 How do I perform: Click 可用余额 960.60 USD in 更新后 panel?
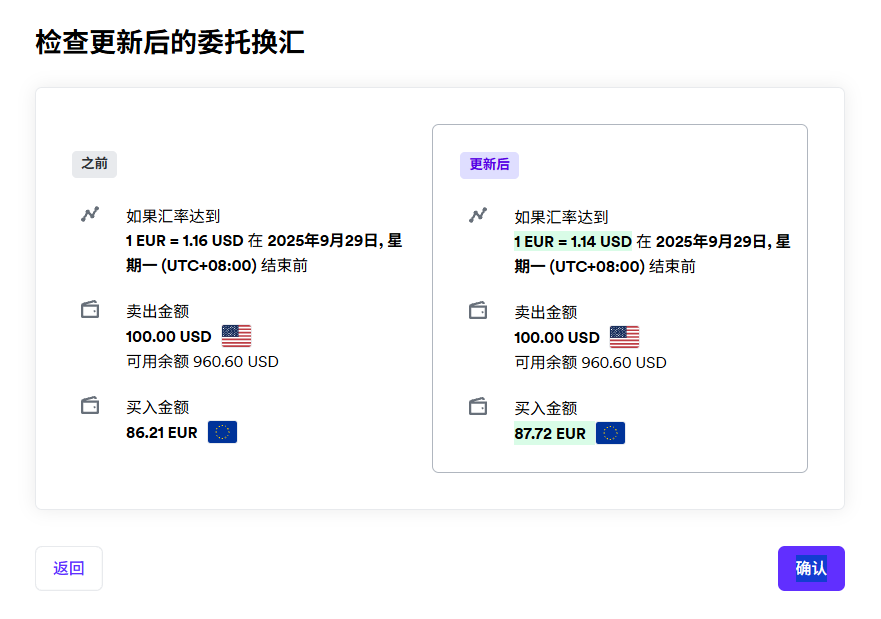pyautogui.click(x=591, y=362)
